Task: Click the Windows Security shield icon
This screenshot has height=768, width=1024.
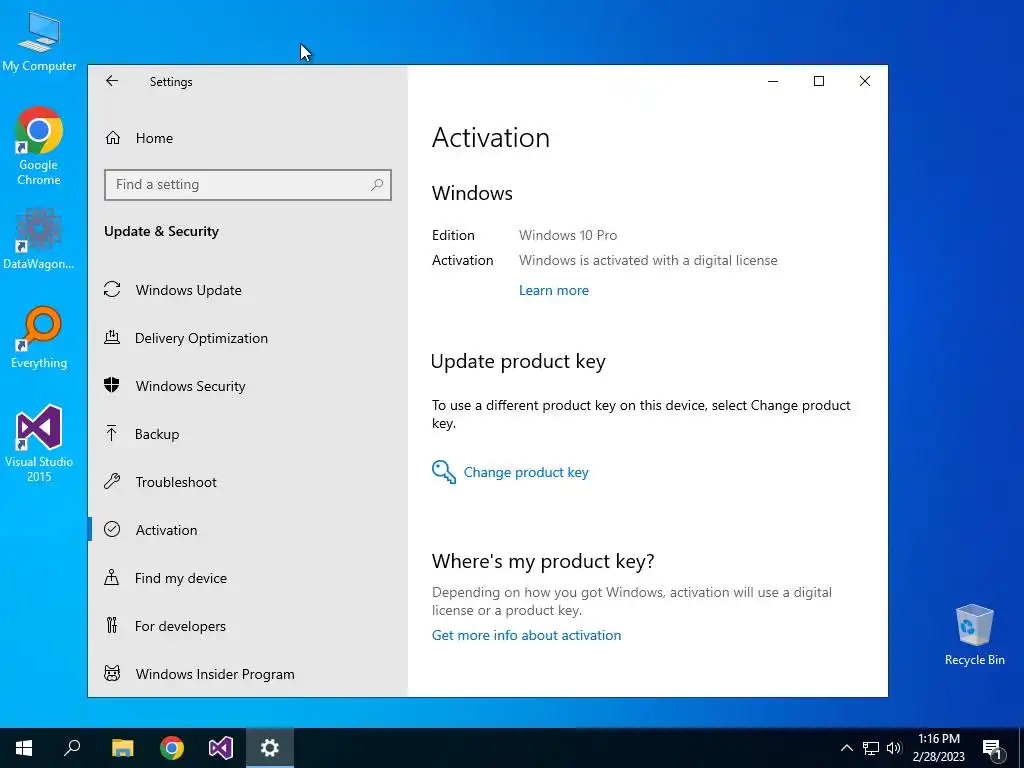Action: [112, 385]
